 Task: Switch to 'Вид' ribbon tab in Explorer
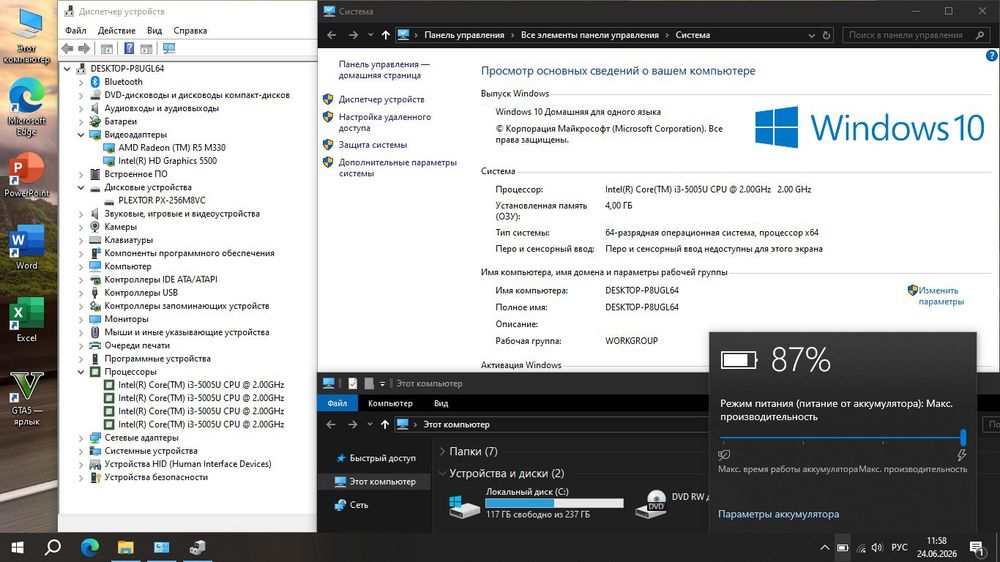click(441, 403)
